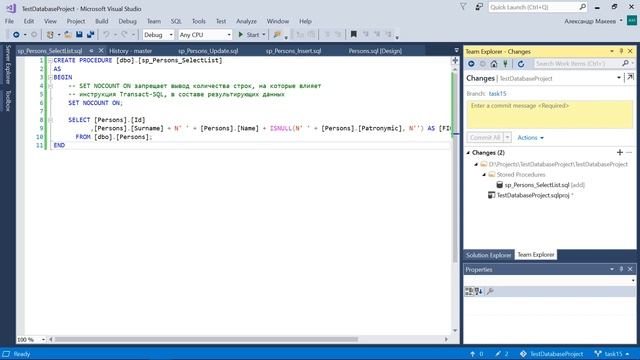Screen dimensions: 640x360
Task: Click the Team Explorer Back icon
Action: click(x=471, y=64)
